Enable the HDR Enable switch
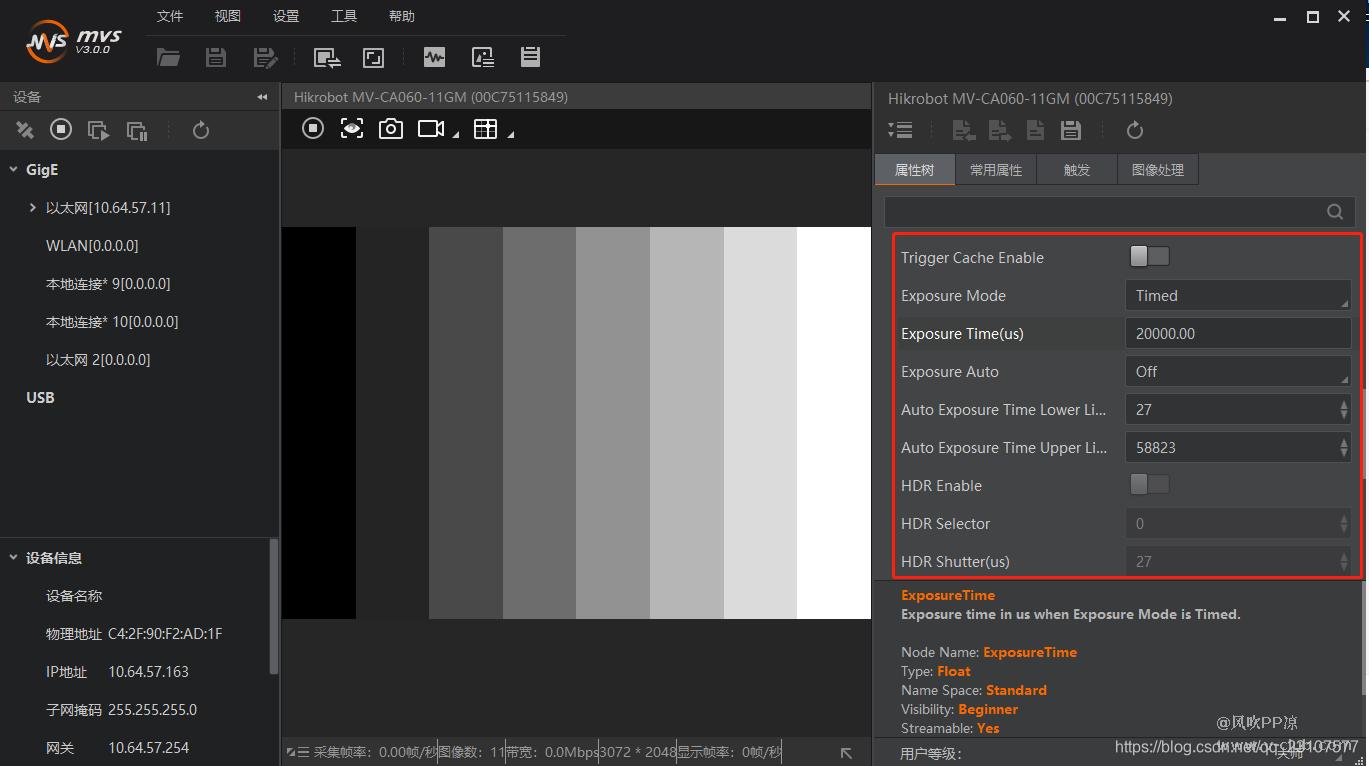The height and width of the screenshot is (766, 1369). click(x=1149, y=485)
